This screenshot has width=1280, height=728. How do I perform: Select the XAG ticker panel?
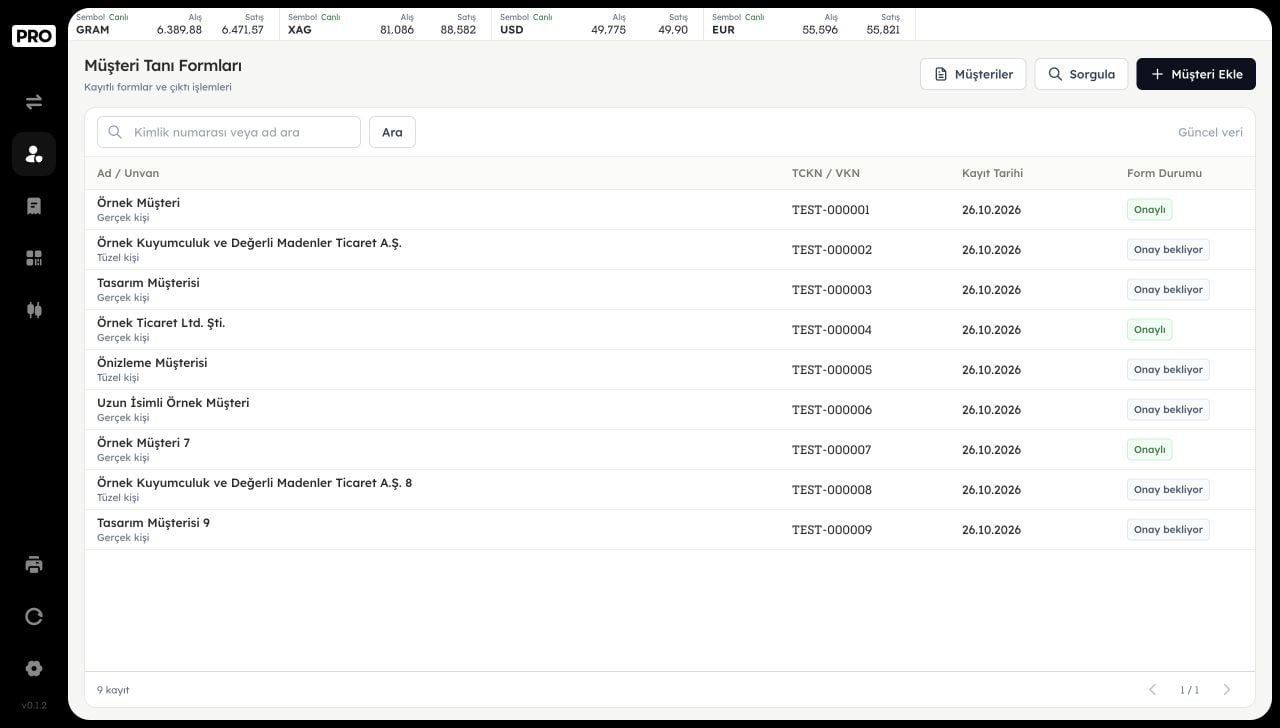pyautogui.click(x=386, y=24)
